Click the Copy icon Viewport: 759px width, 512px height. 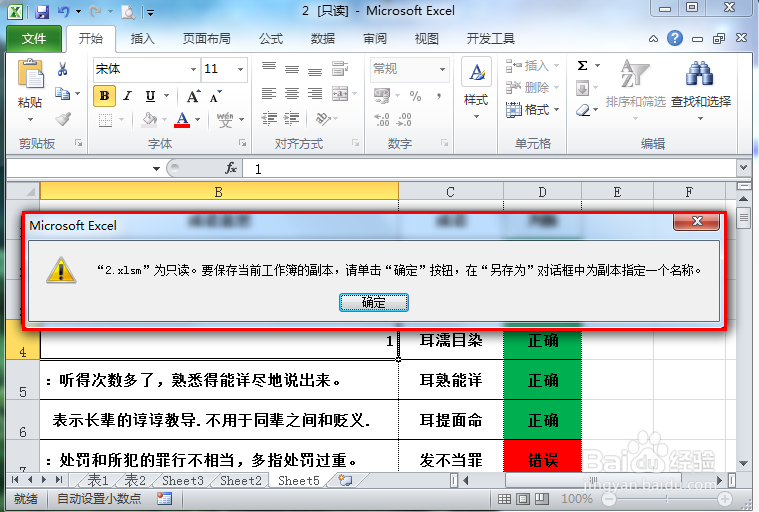(x=62, y=94)
